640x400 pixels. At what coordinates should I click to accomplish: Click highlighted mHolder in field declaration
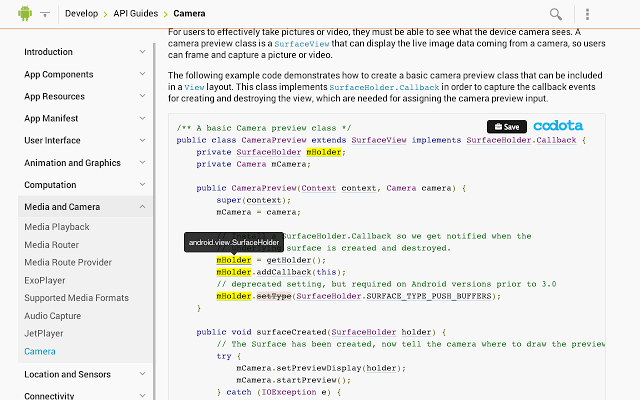click(x=324, y=152)
